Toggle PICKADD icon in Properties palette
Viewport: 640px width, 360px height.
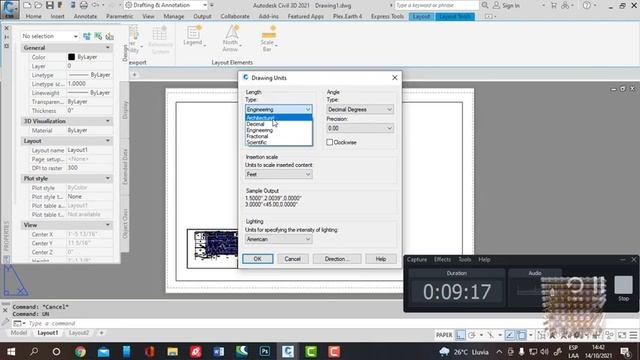pos(87,36)
